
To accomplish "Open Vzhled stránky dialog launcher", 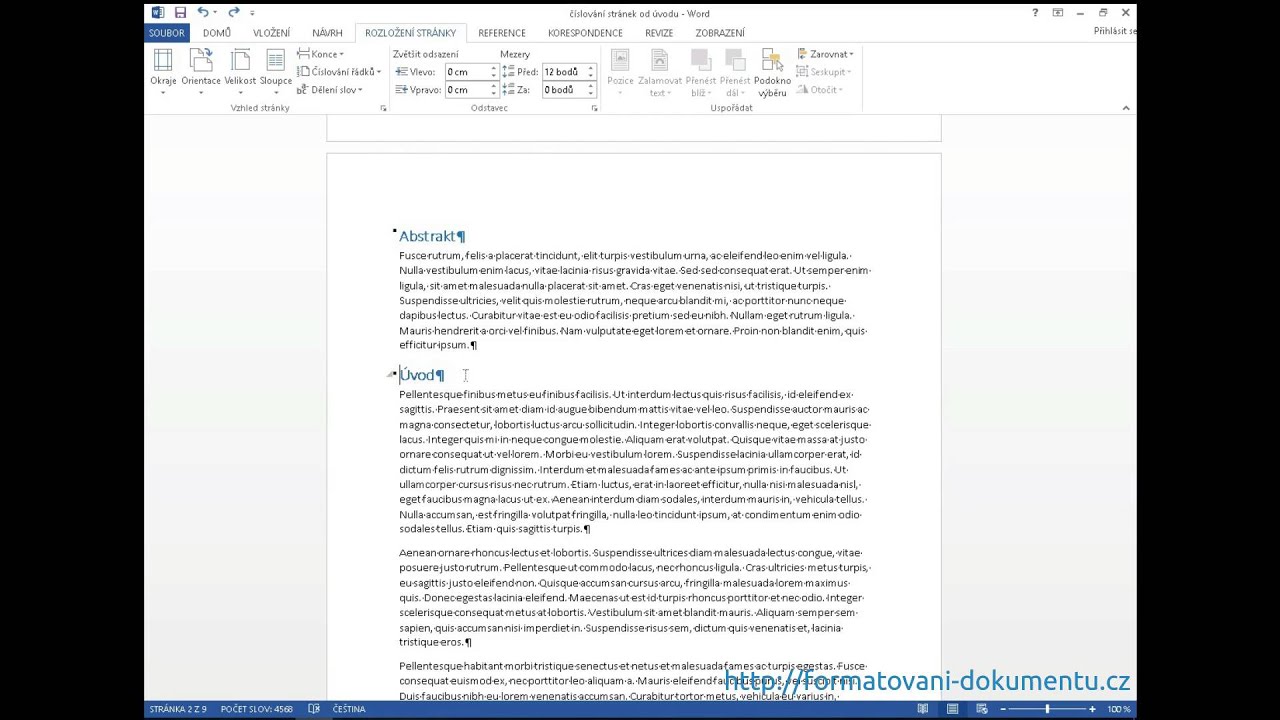I will [x=383, y=108].
